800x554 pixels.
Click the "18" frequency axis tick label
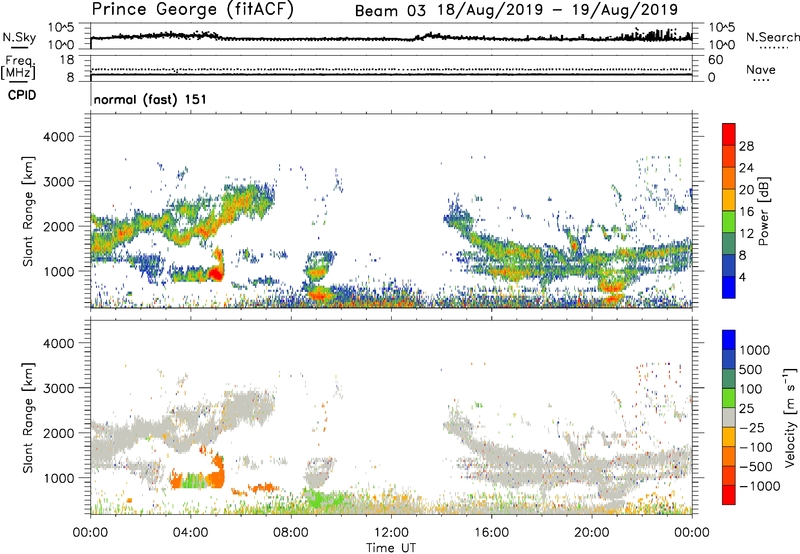click(x=67, y=60)
